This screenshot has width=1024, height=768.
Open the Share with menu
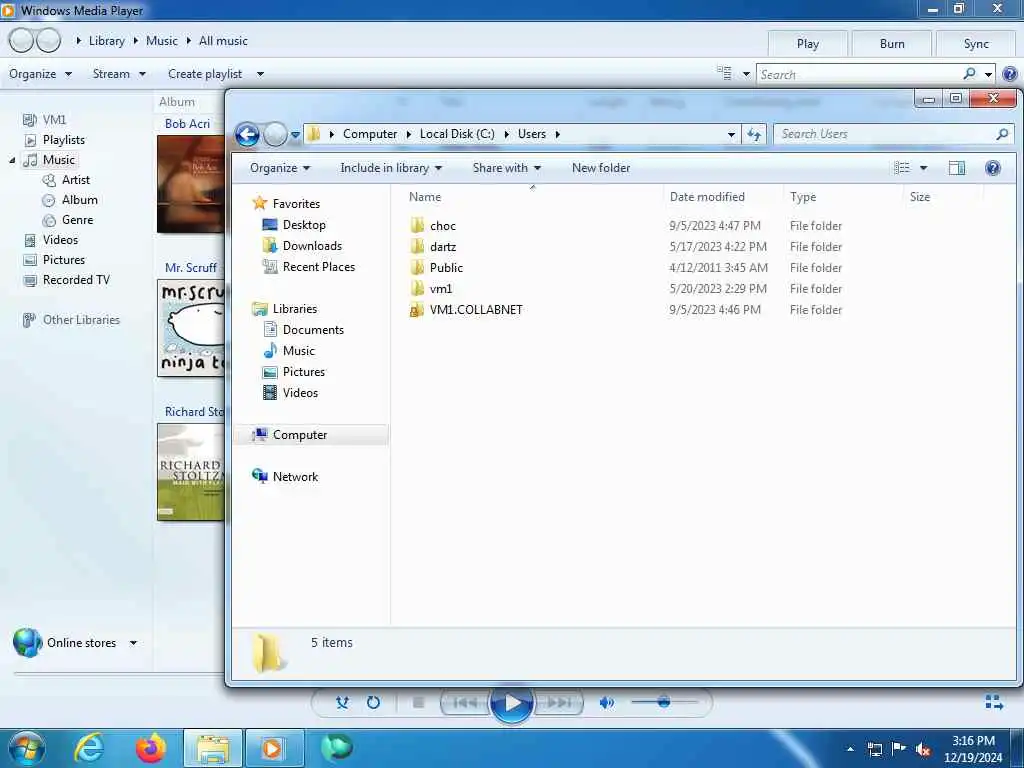[507, 168]
